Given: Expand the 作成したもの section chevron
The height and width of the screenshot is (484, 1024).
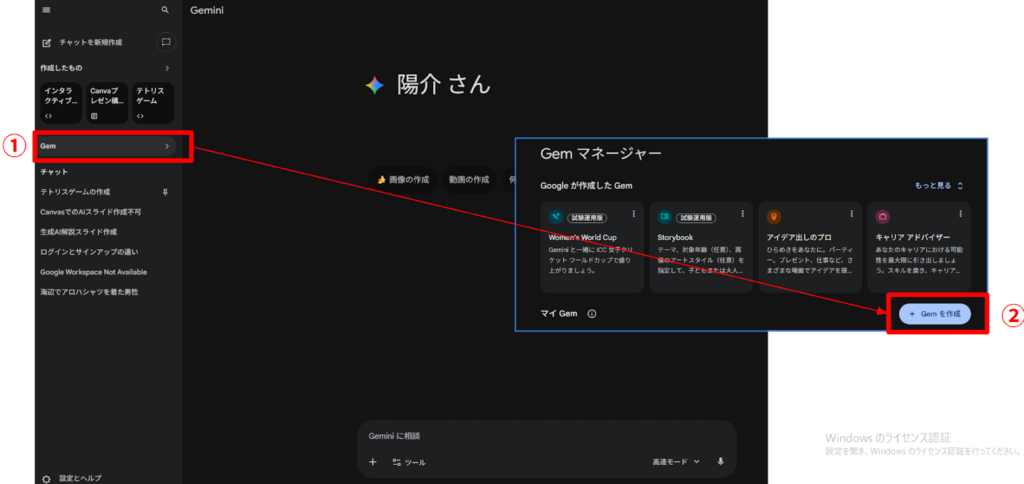Looking at the screenshot, I should tap(167, 68).
